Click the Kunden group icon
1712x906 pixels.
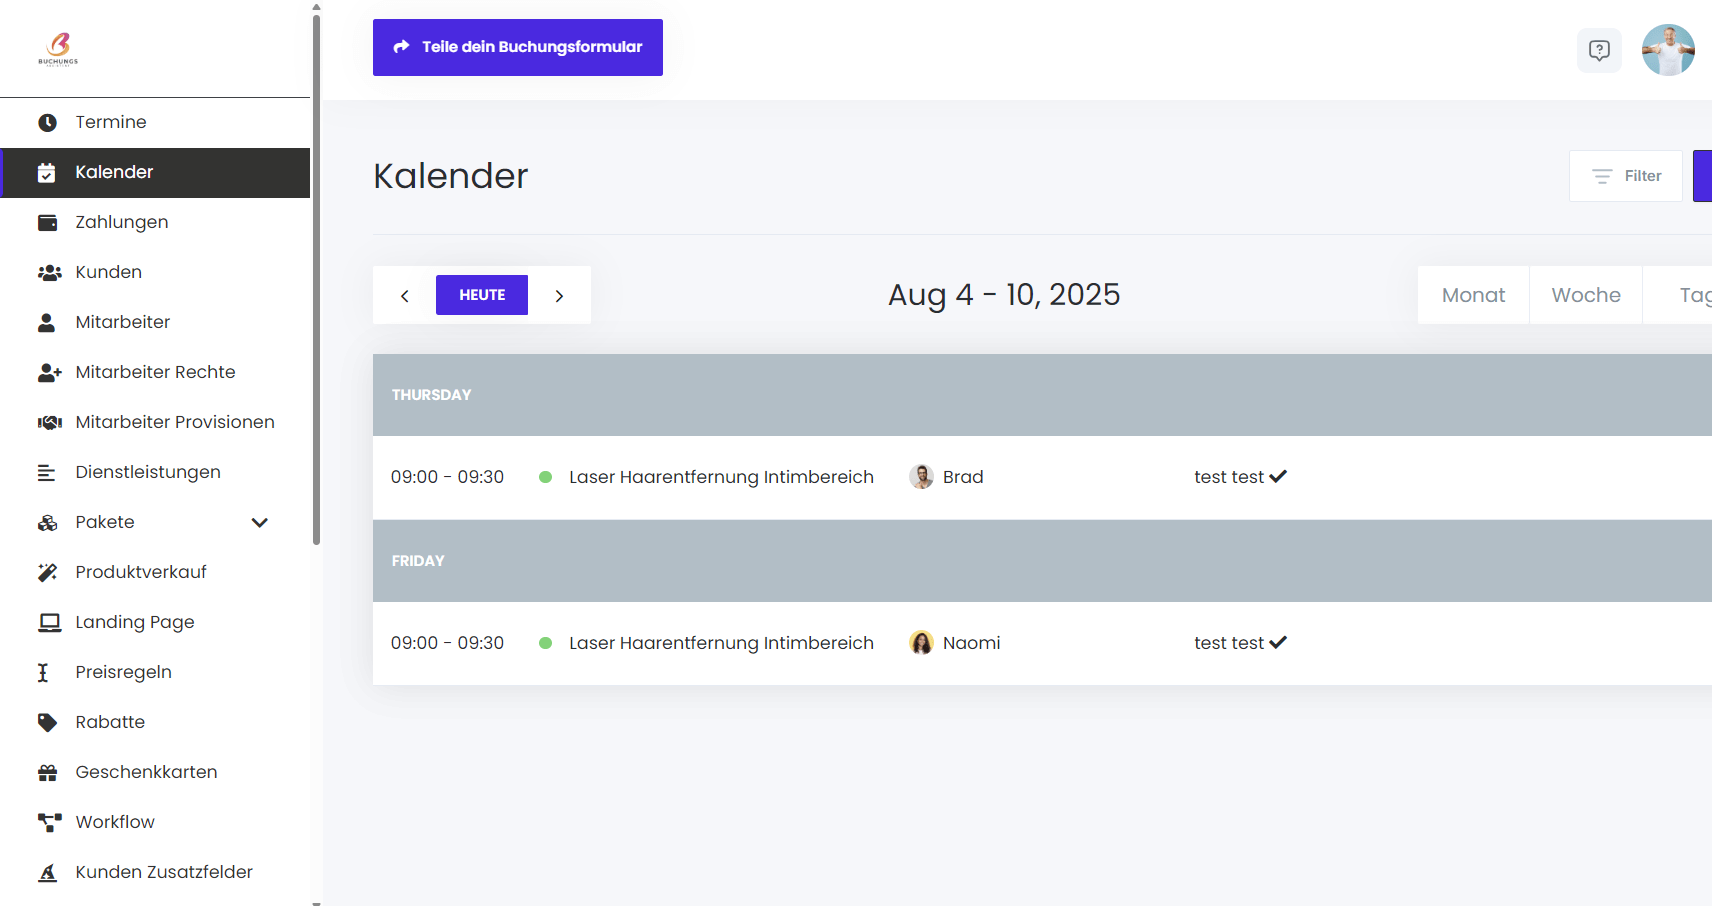pos(48,273)
